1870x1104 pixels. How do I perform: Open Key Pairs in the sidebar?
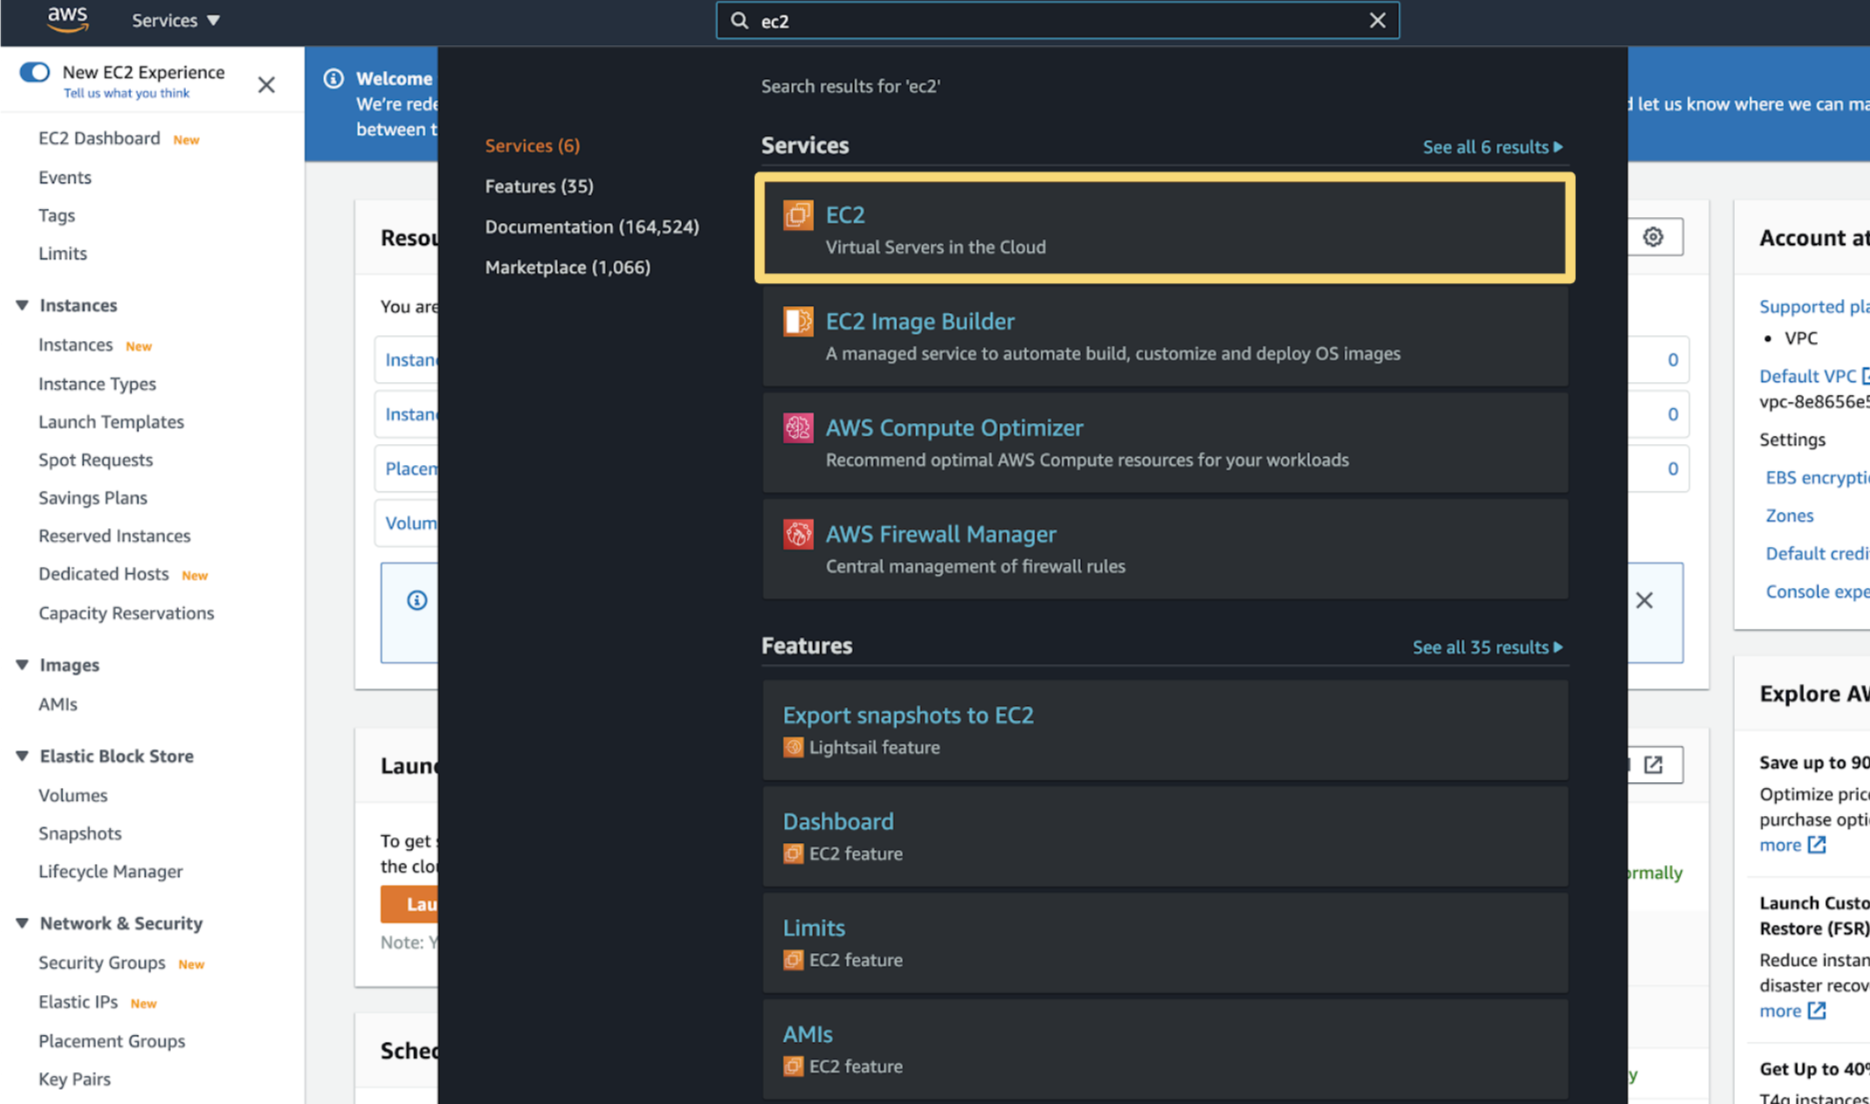point(75,1078)
